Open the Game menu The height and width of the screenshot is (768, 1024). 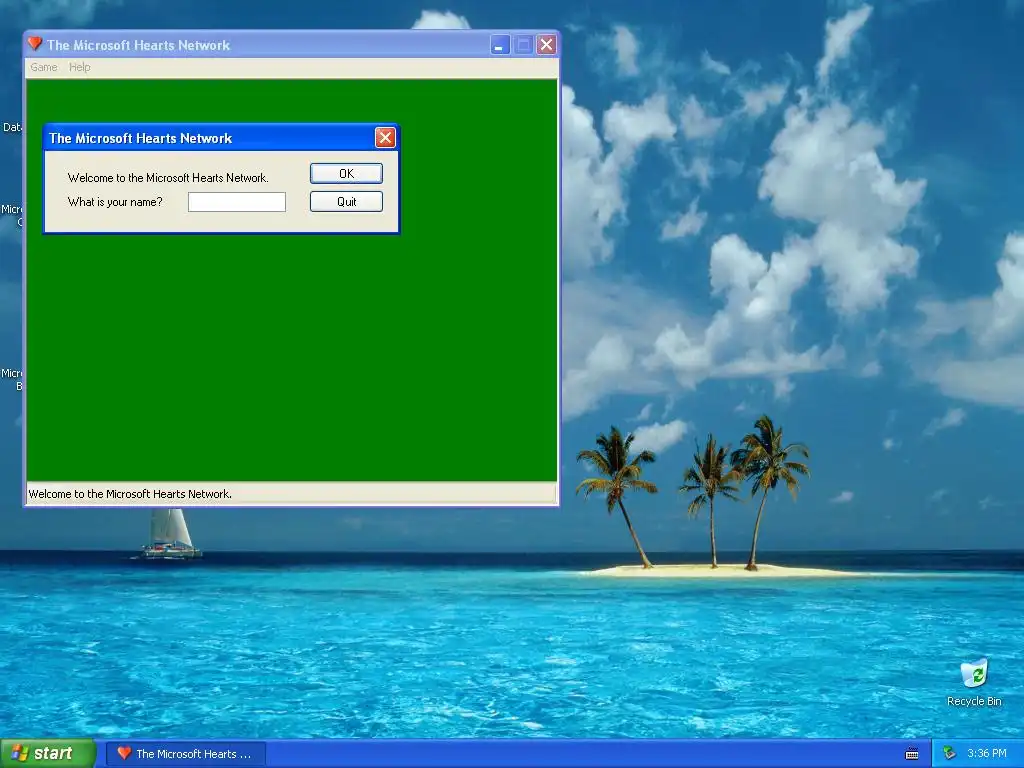click(x=44, y=67)
